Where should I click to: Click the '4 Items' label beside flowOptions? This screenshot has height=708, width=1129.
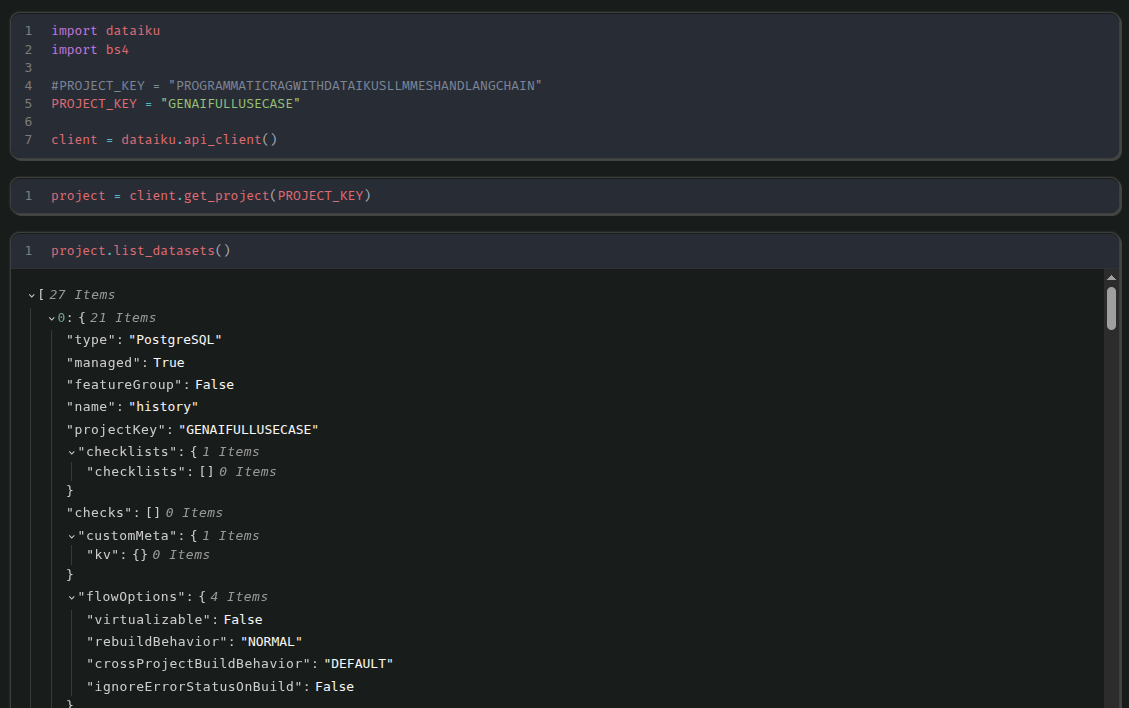coord(239,597)
